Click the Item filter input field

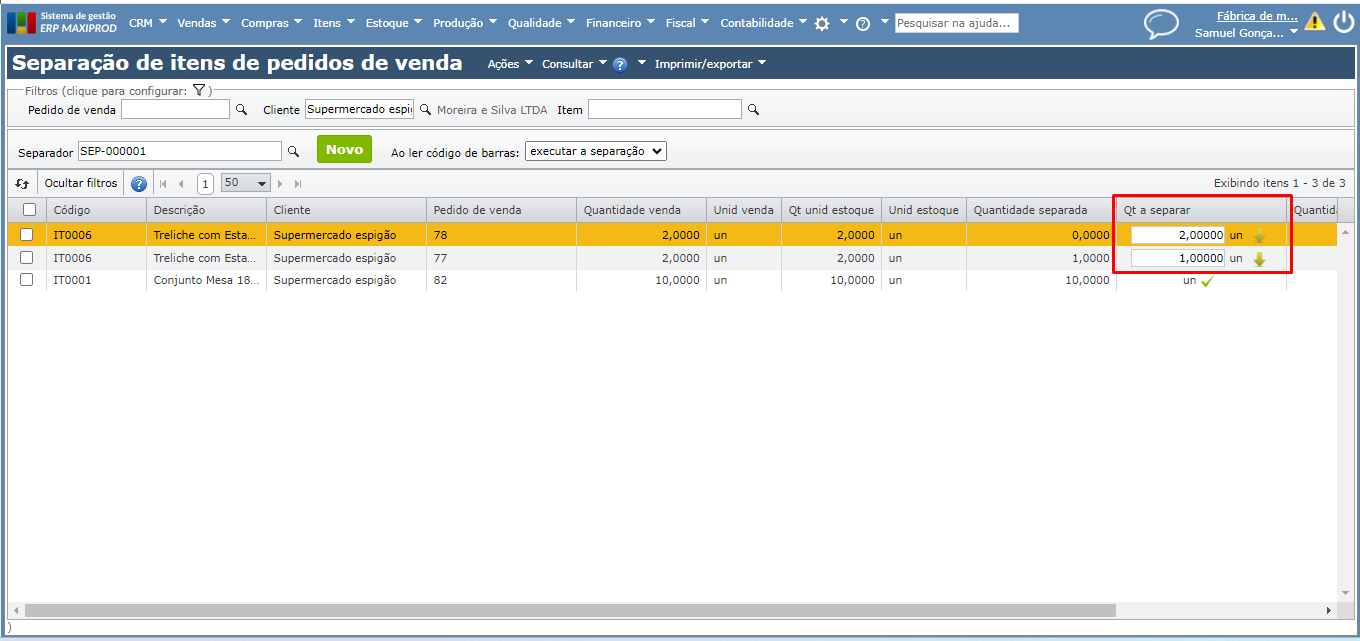click(665, 109)
